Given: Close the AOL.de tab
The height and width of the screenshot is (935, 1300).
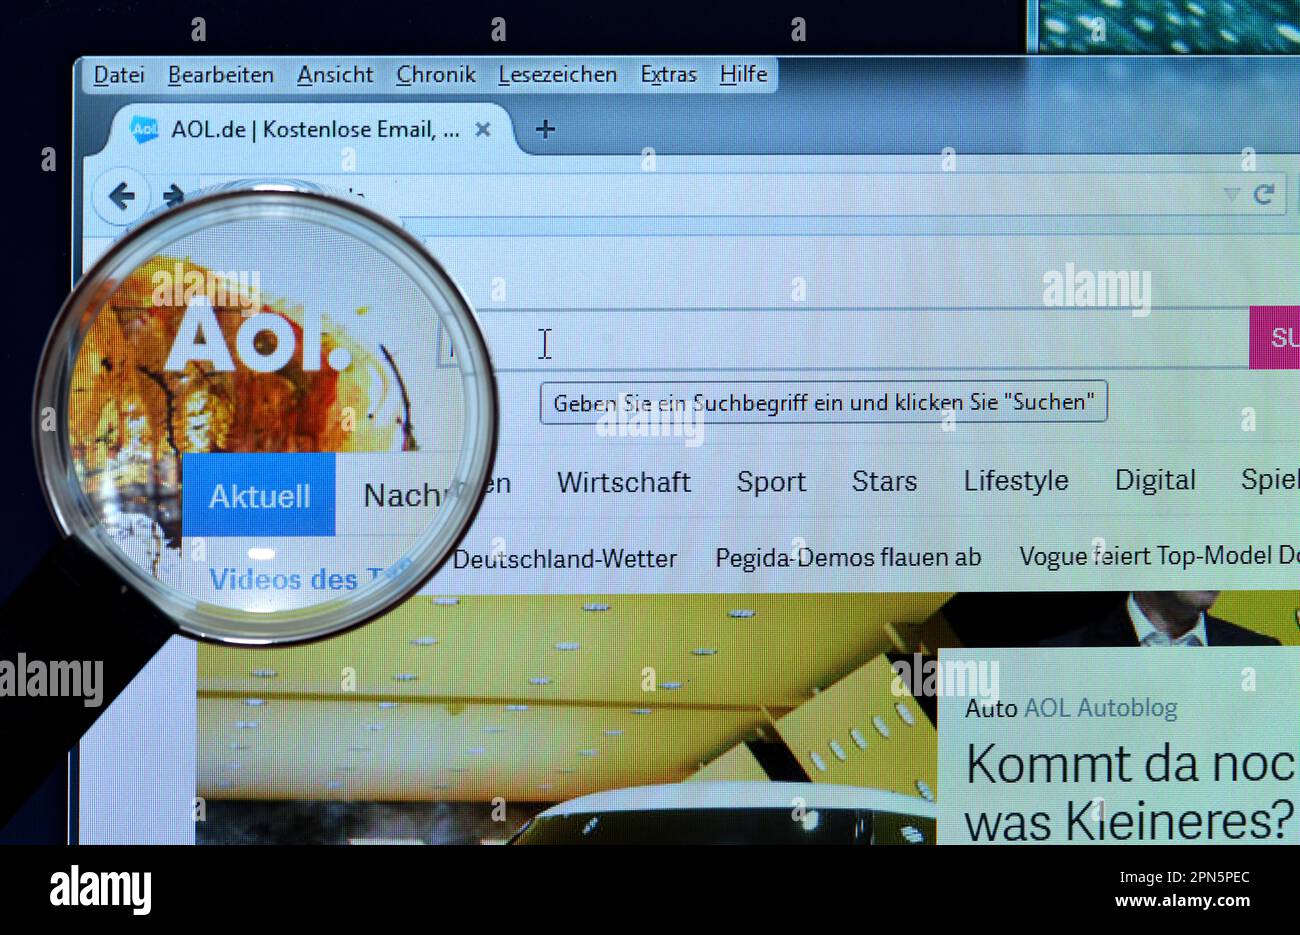Looking at the screenshot, I should [x=482, y=129].
